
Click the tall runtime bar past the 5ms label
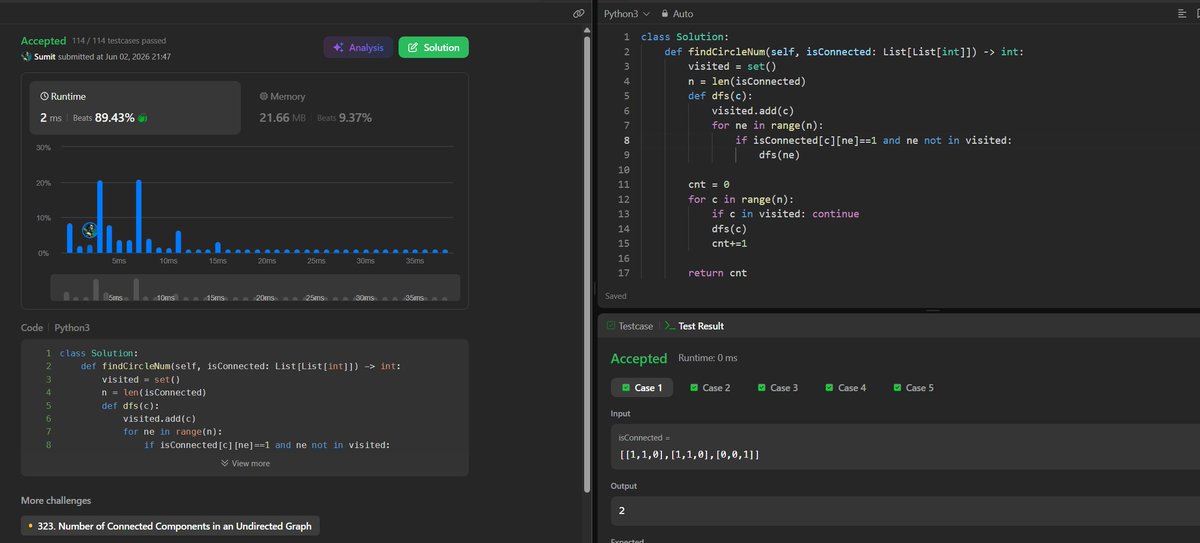coord(139,216)
